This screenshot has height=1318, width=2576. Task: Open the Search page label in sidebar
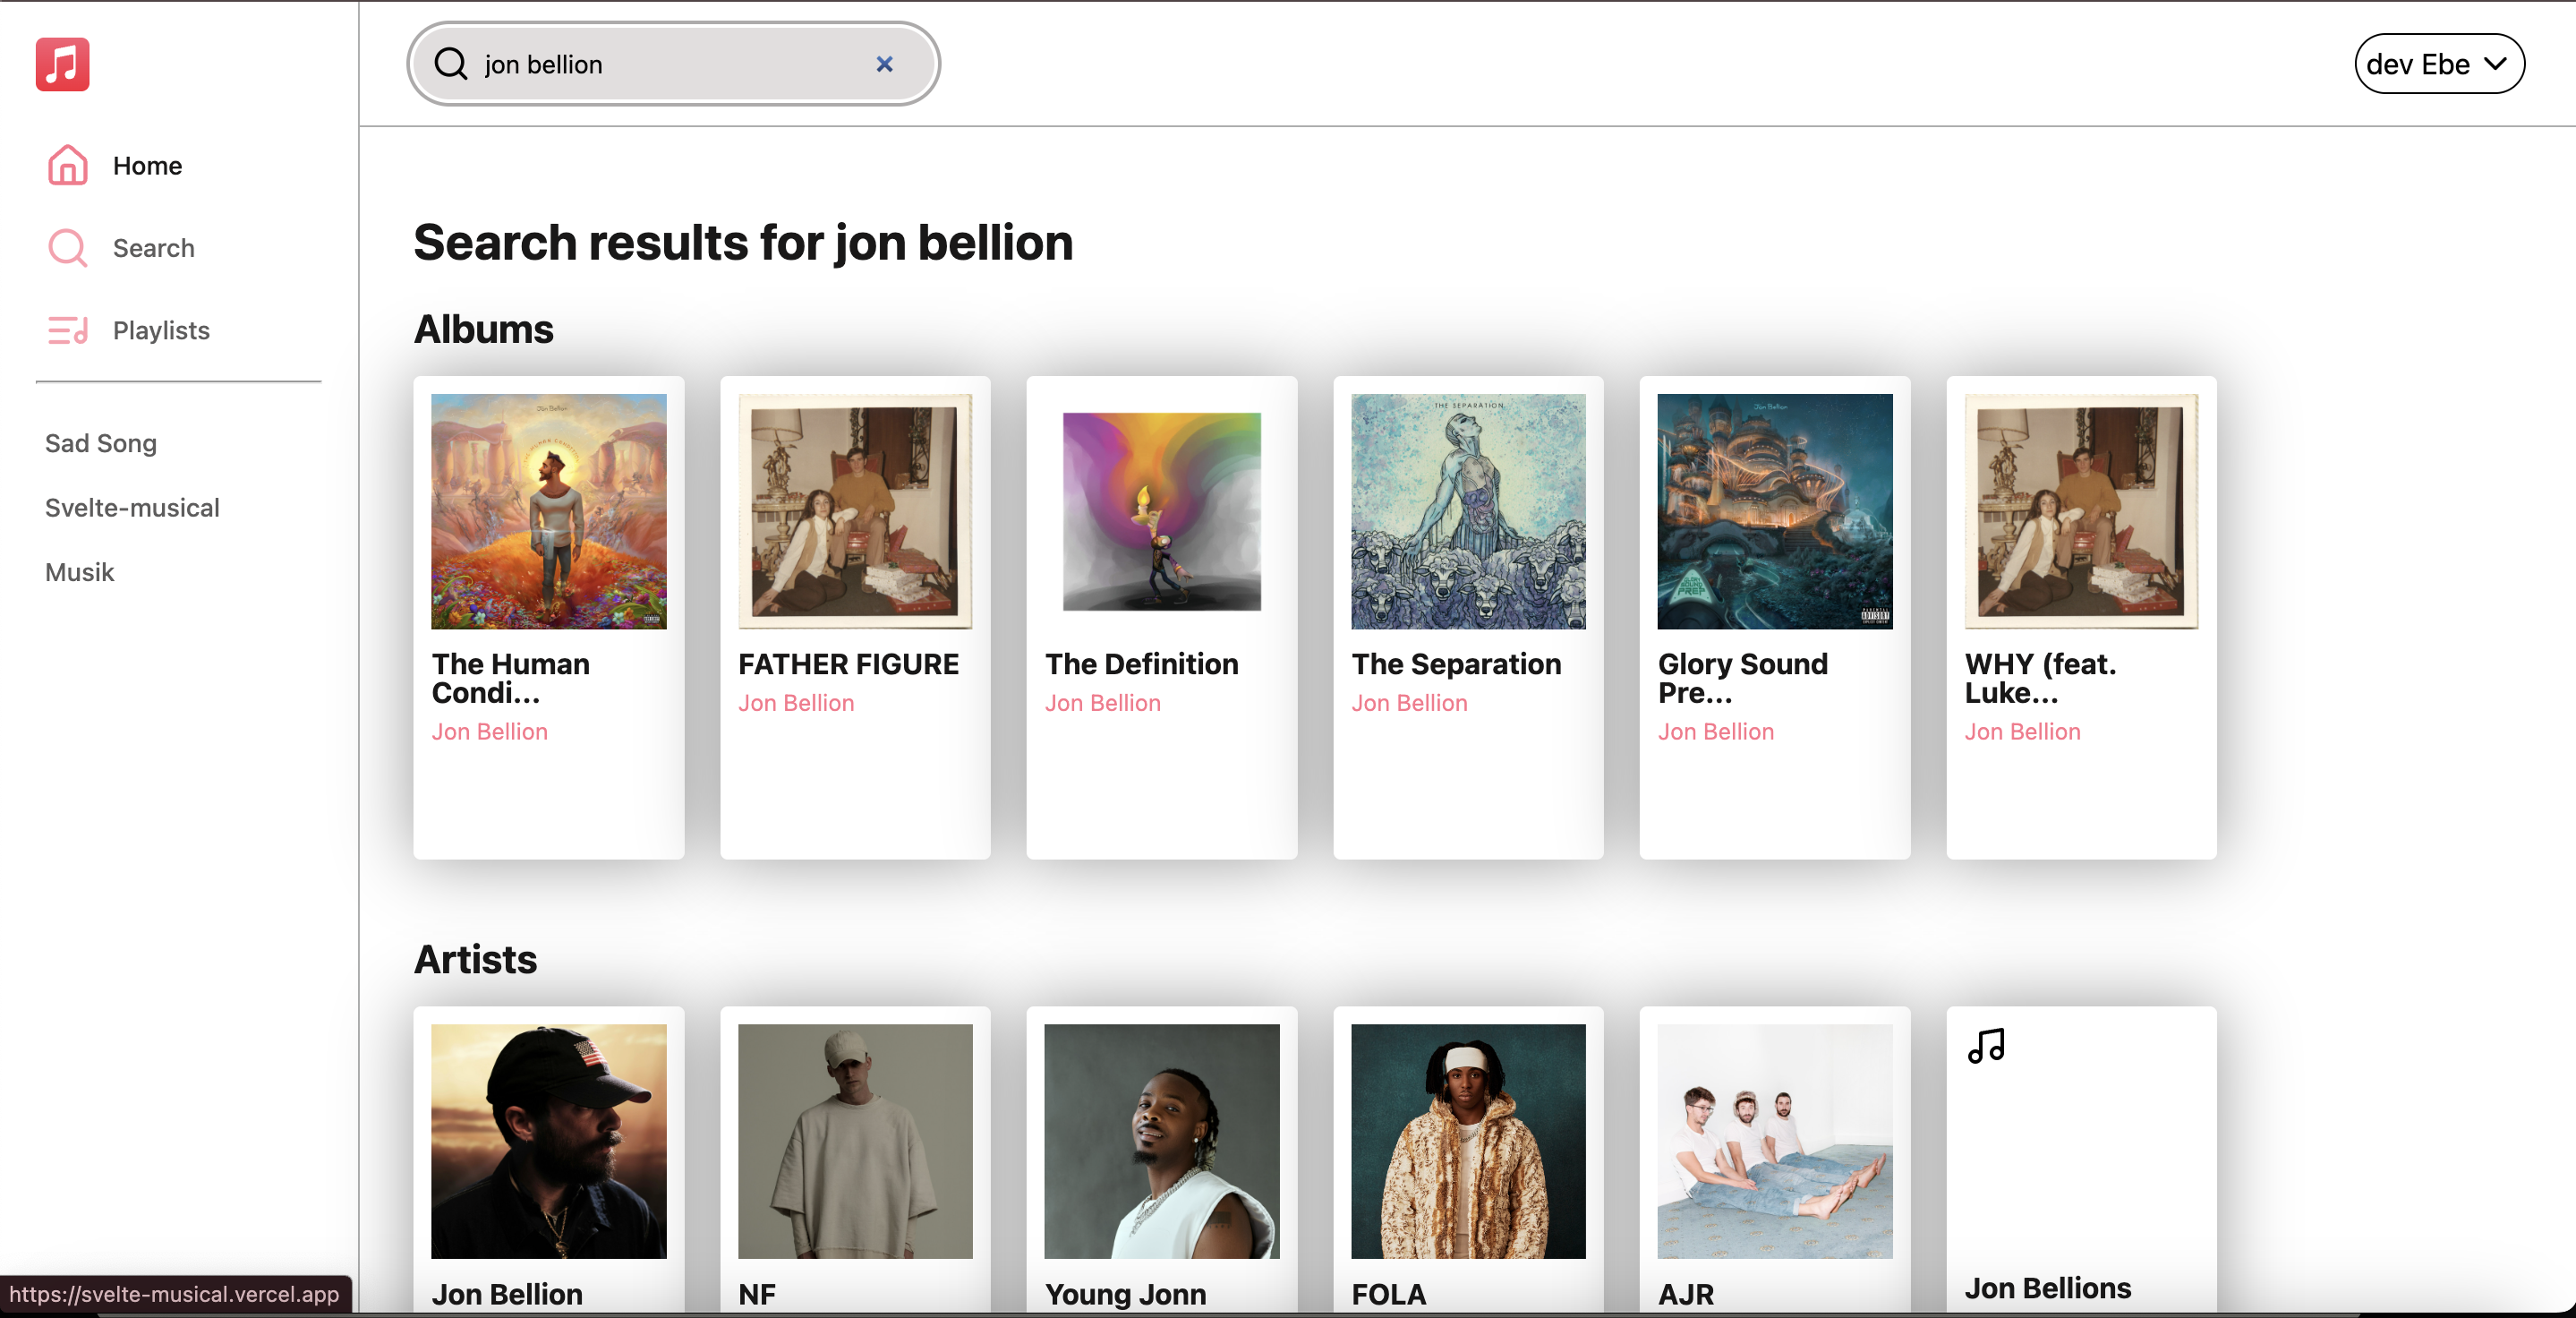pyautogui.click(x=153, y=247)
